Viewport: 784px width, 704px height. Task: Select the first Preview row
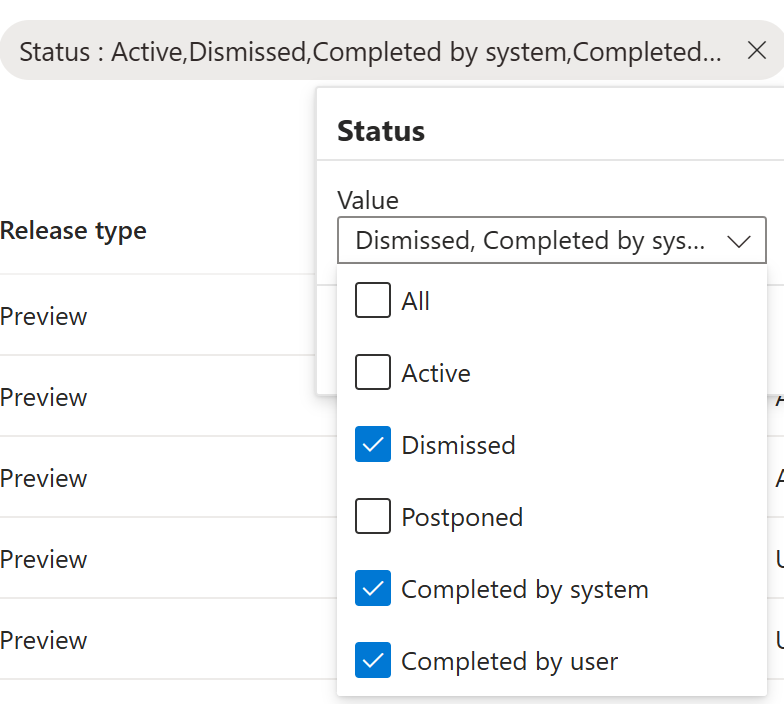(44, 317)
